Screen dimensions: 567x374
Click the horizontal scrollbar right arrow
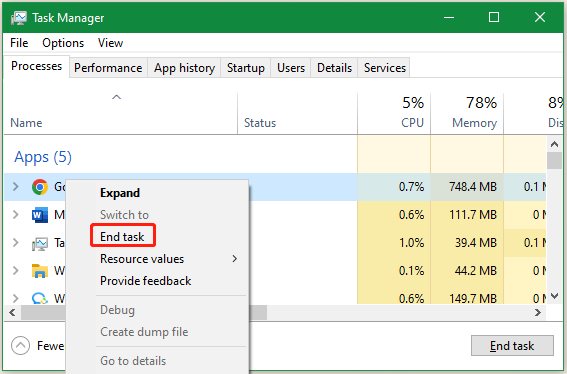538,313
